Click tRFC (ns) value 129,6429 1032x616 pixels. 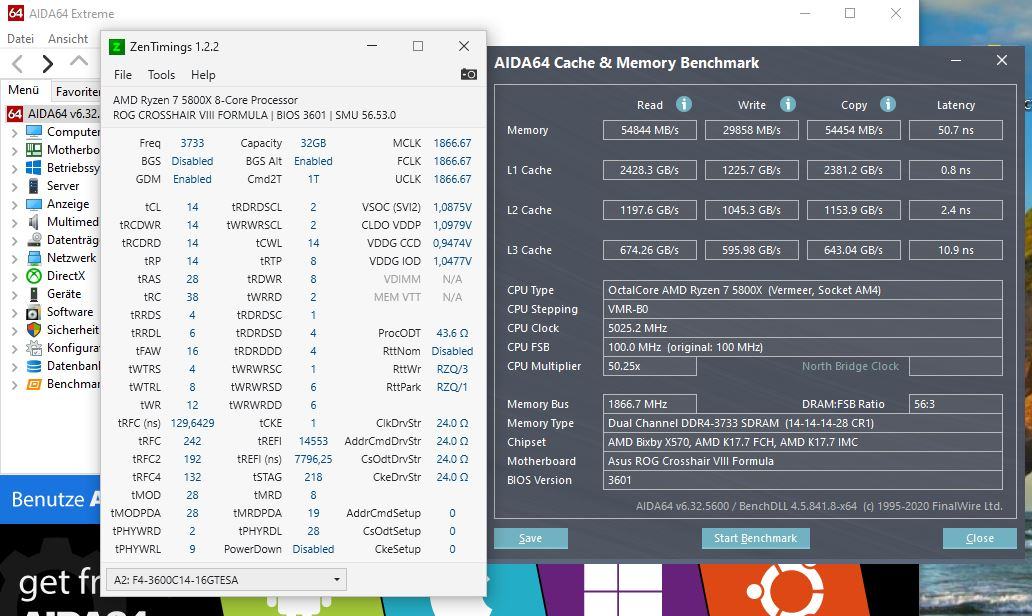[192, 423]
